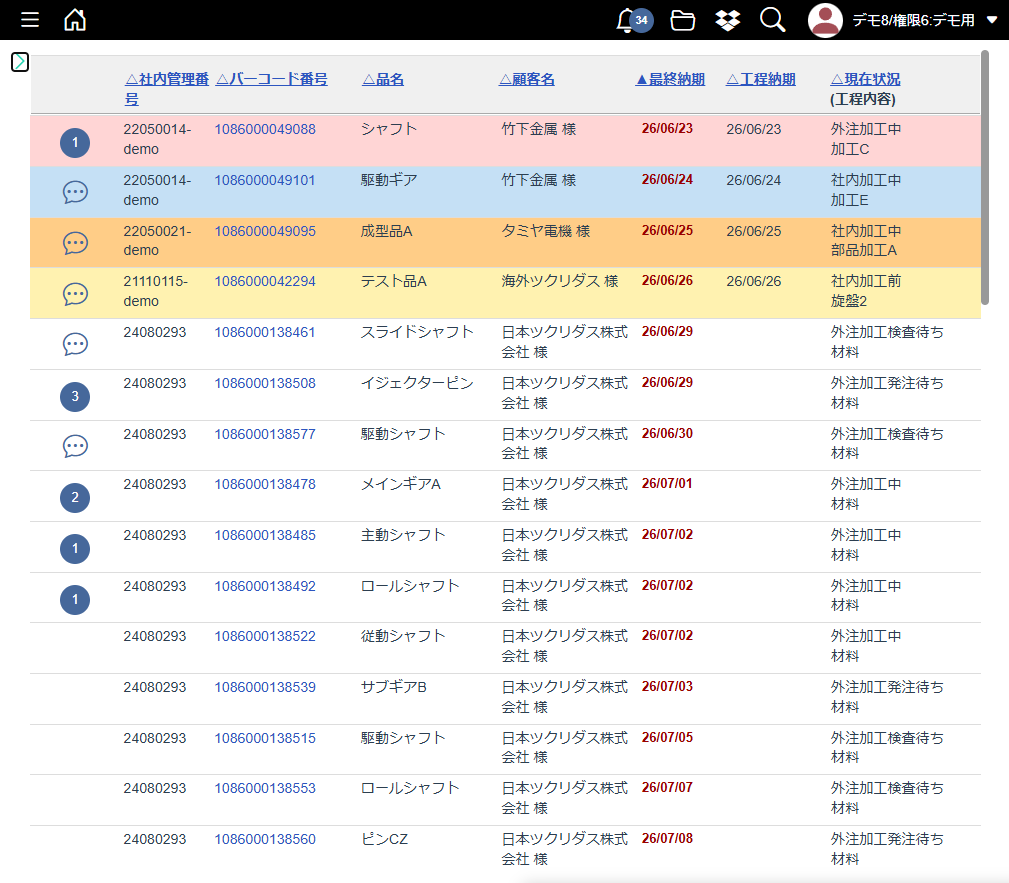Image resolution: width=1009 pixels, height=883 pixels.
Task: Go to the home screen icon
Action: pyautogui.click(x=75, y=20)
